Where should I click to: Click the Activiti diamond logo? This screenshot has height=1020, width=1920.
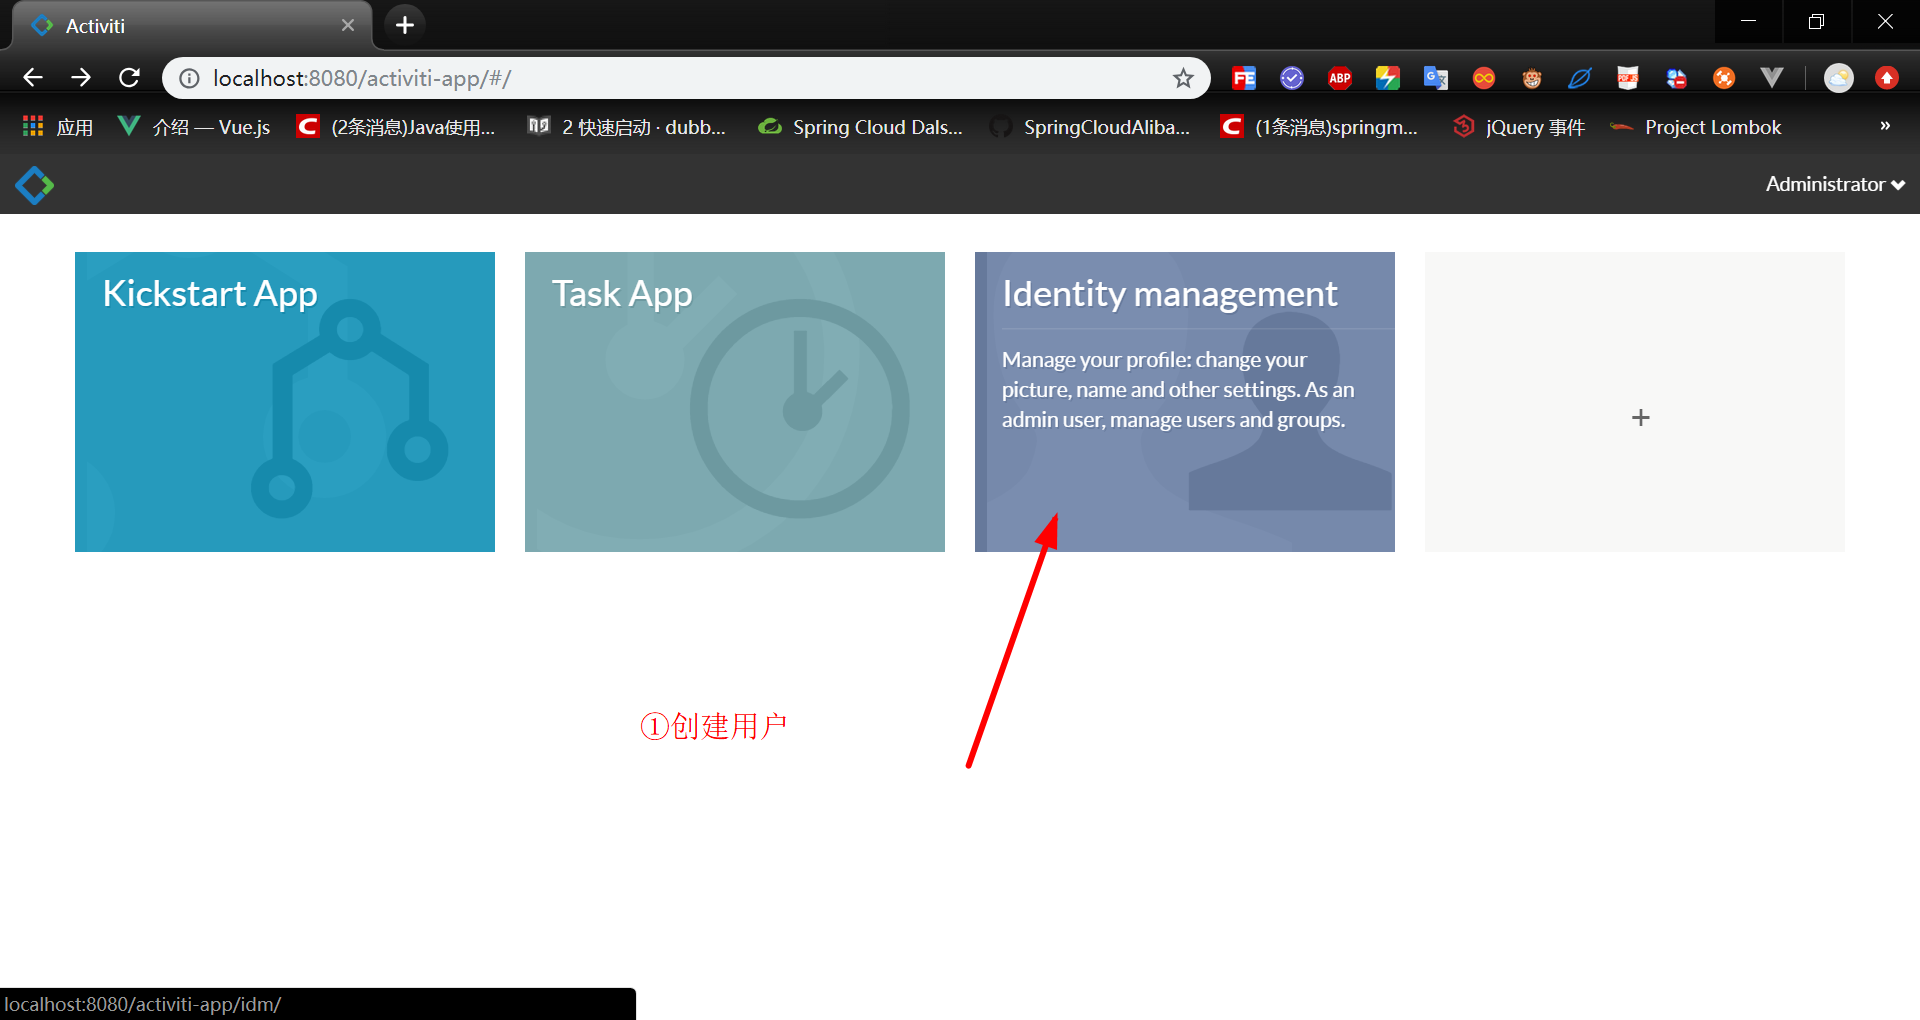[35, 185]
